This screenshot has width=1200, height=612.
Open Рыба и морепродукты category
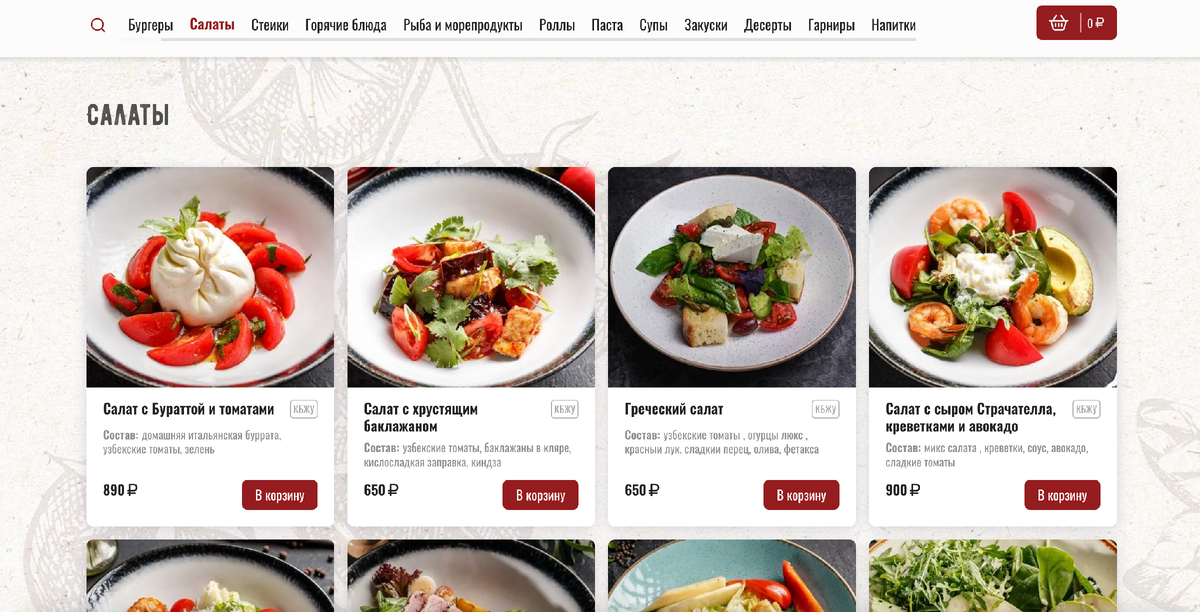click(x=463, y=25)
